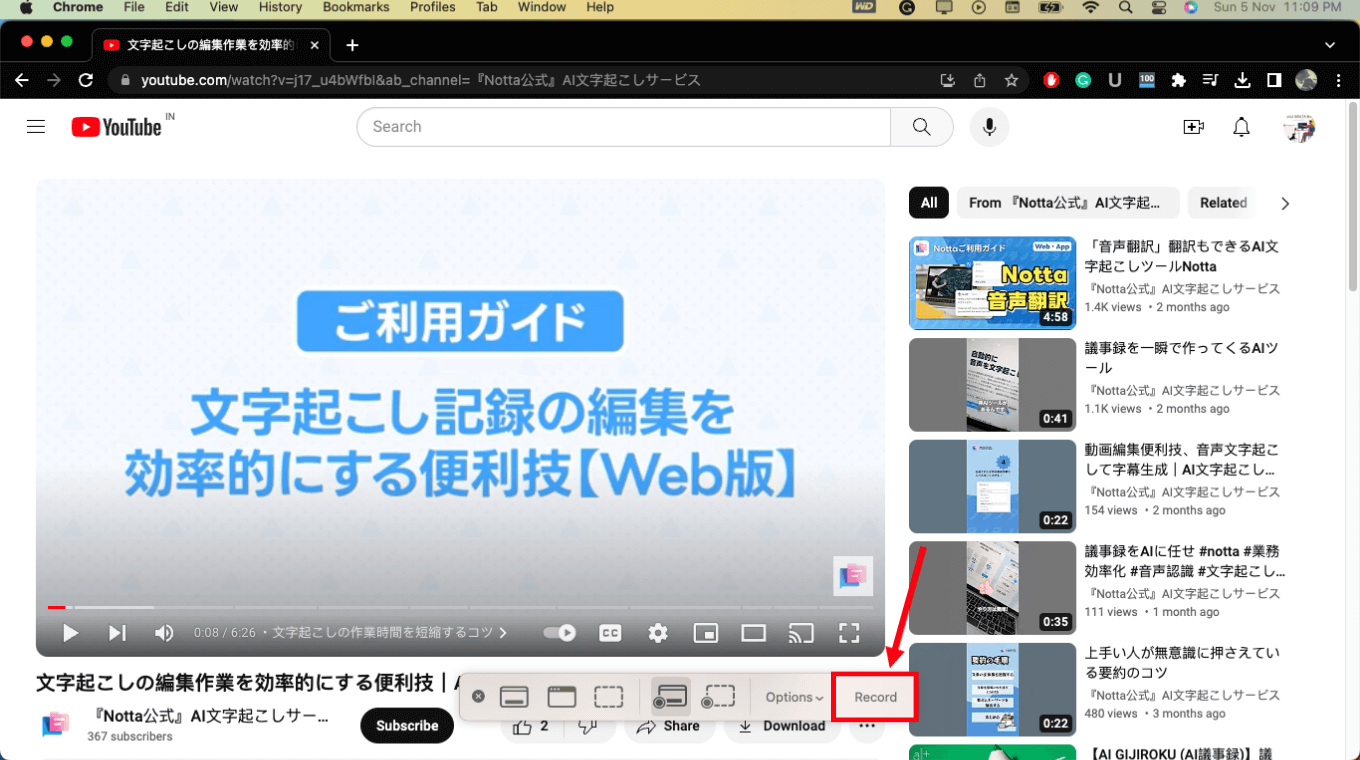Close the screenshot toolbar with X

tap(478, 696)
